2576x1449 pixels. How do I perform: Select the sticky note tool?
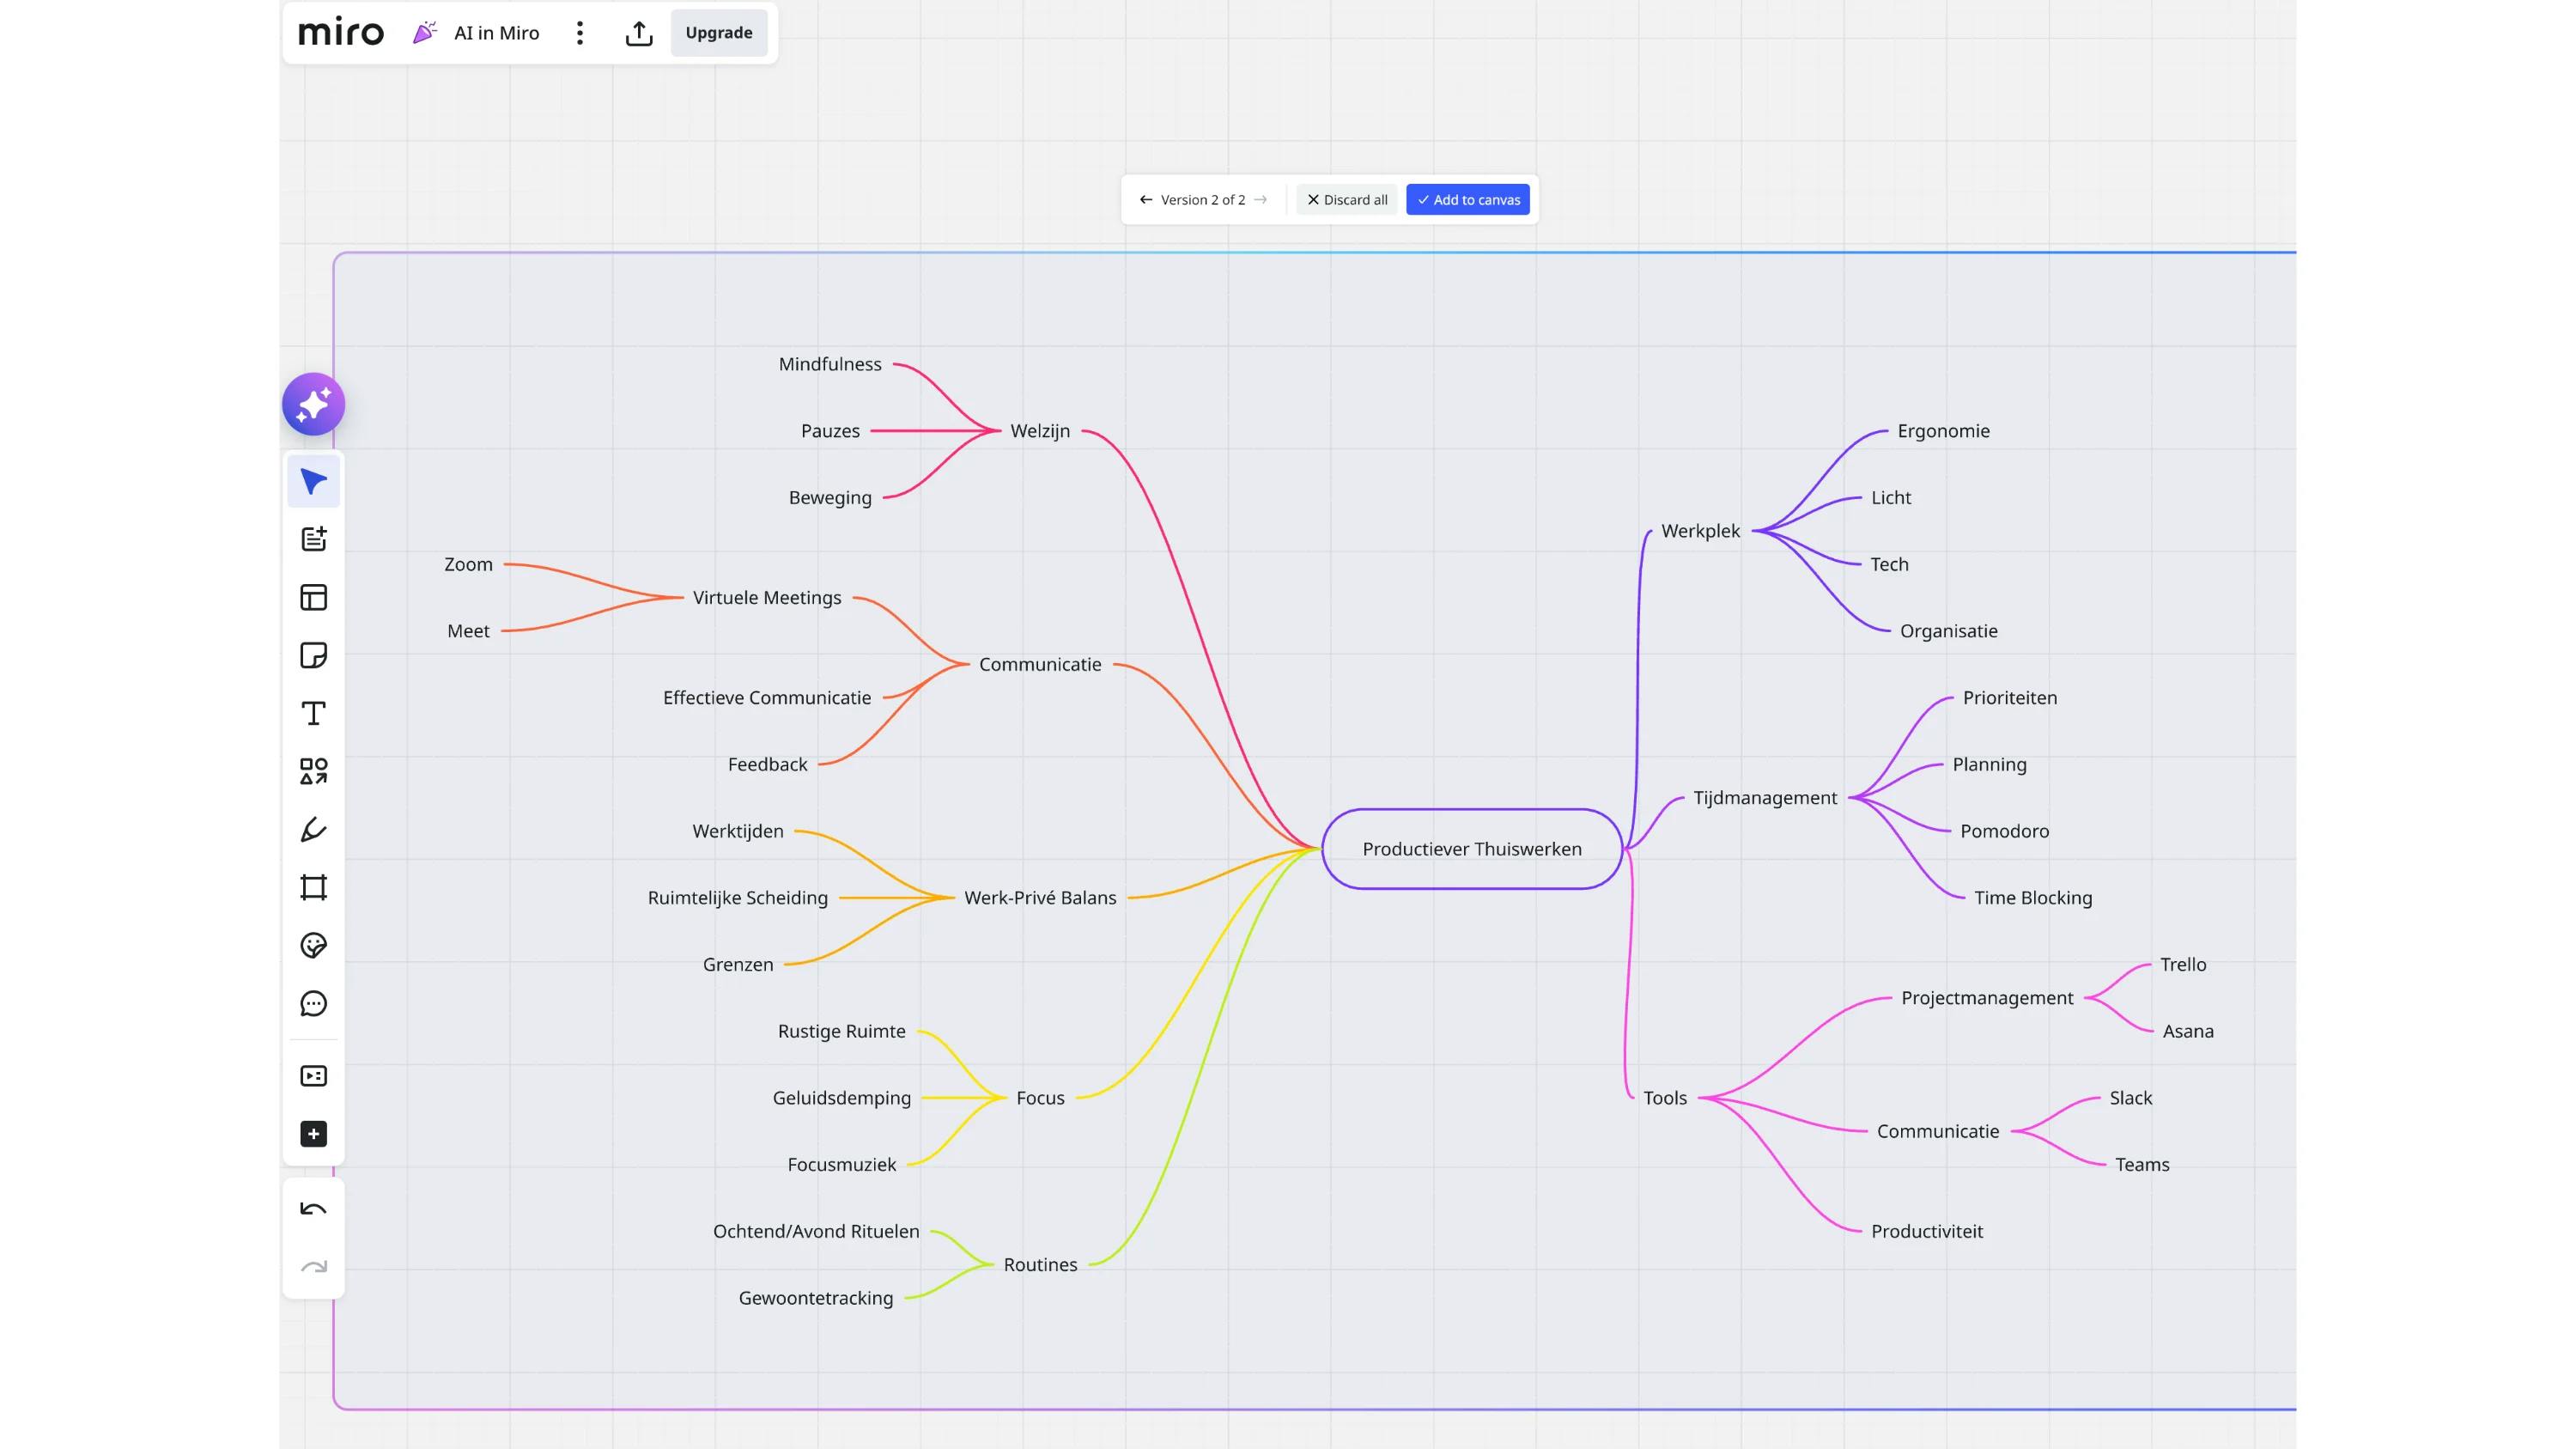[313, 656]
